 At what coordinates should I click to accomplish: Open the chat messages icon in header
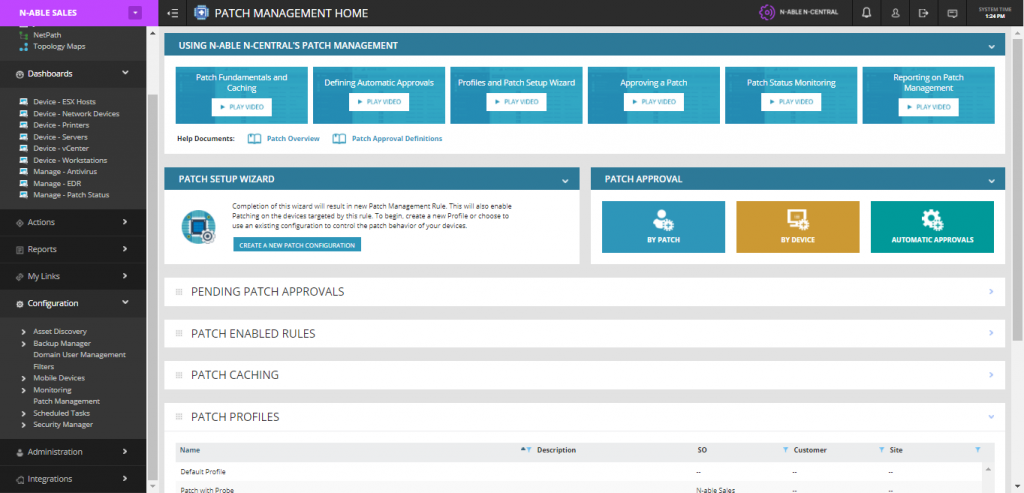click(952, 13)
